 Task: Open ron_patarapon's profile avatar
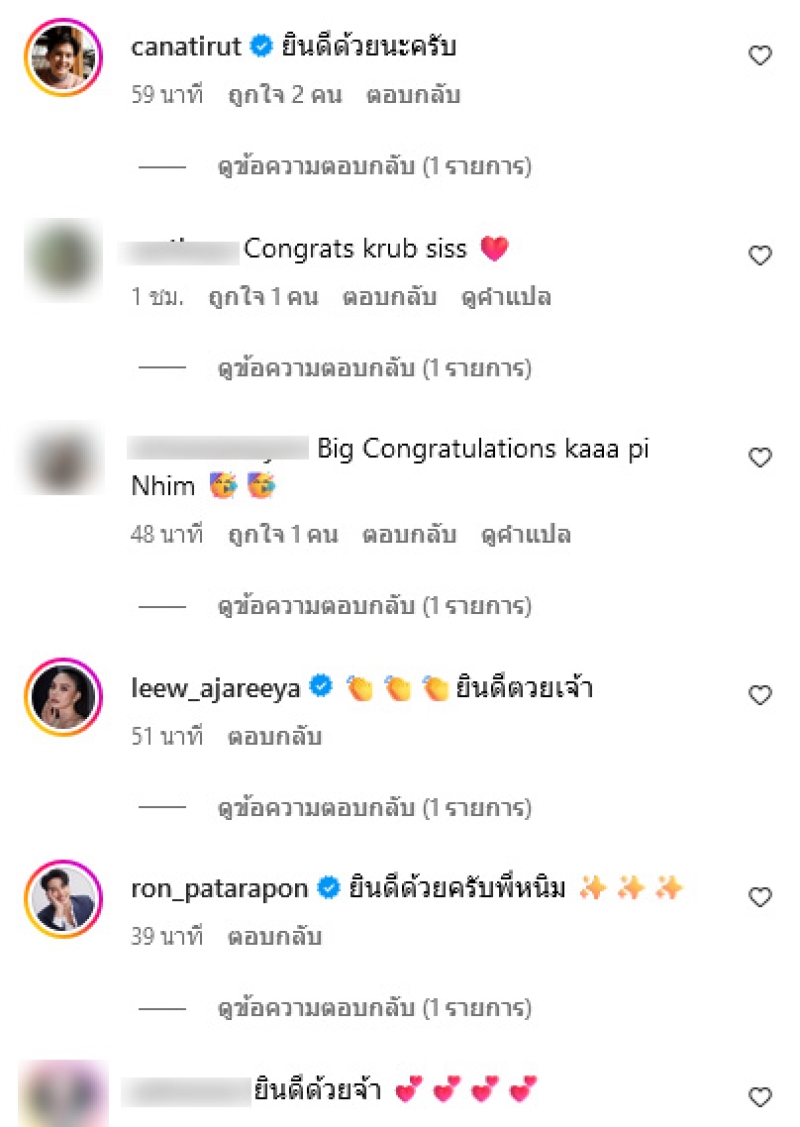tap(63, 898)
